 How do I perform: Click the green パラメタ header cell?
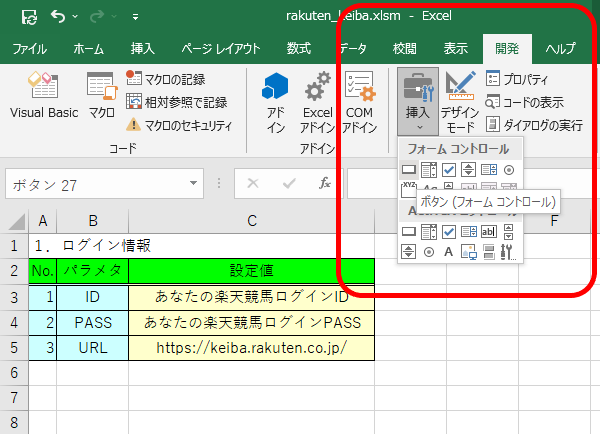[93, 271]
